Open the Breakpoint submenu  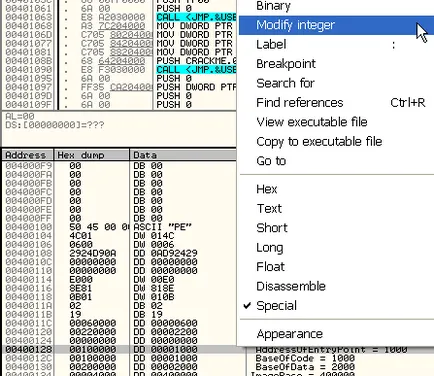(x=336, y=64)
